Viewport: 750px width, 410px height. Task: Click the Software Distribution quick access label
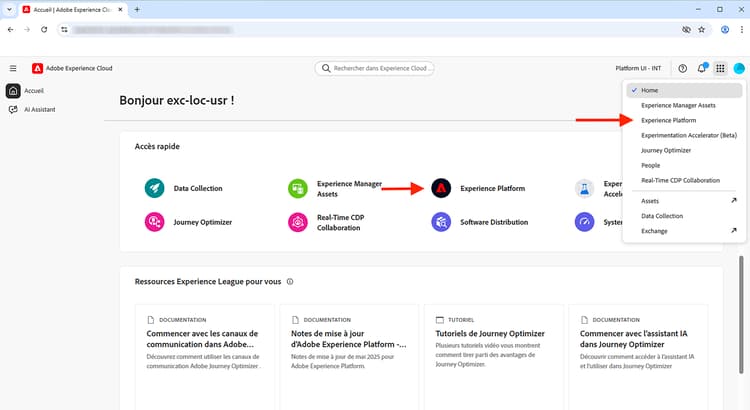pyautogui.click(x=494, y=222)
